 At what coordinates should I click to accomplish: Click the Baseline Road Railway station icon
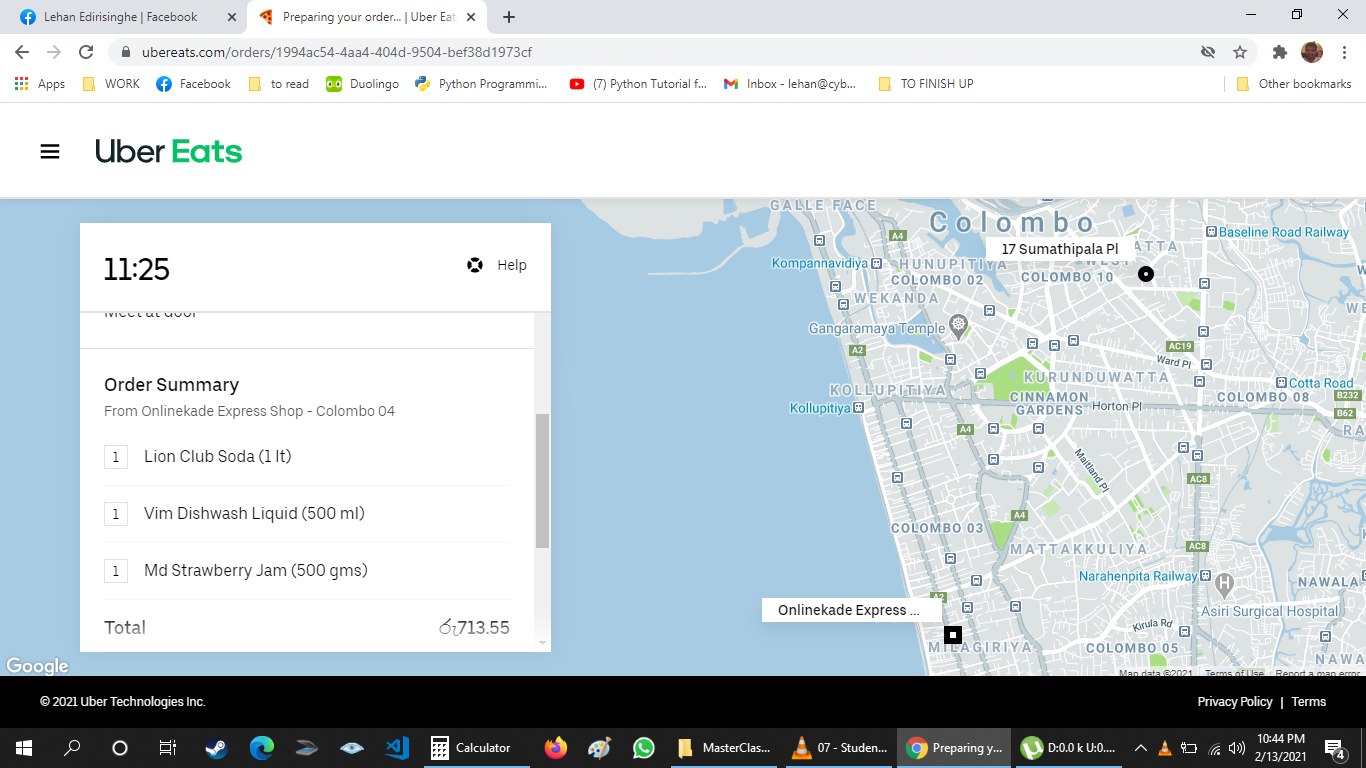pos(1213,232)
